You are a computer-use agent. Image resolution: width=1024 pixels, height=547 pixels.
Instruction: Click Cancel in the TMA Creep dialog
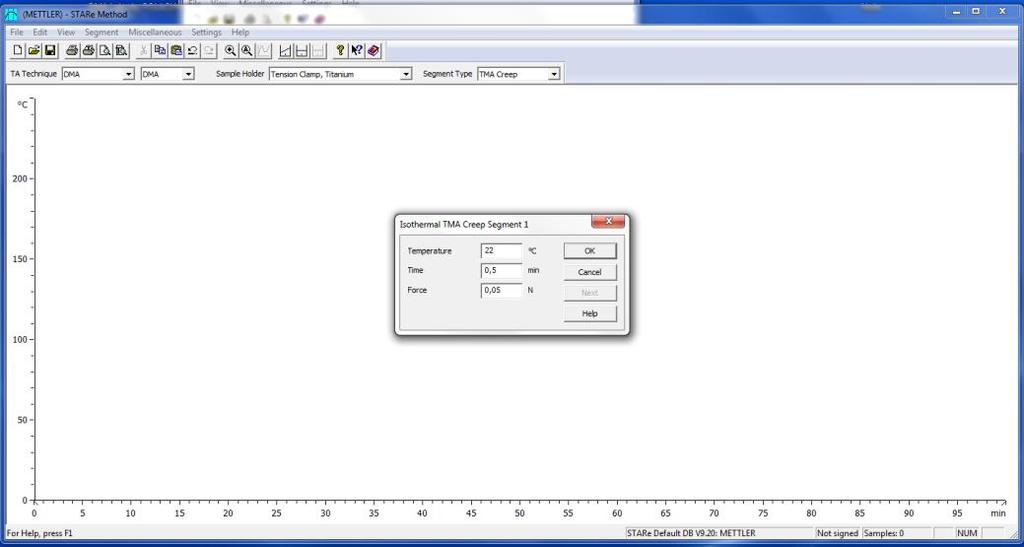[x=590, y=272]
